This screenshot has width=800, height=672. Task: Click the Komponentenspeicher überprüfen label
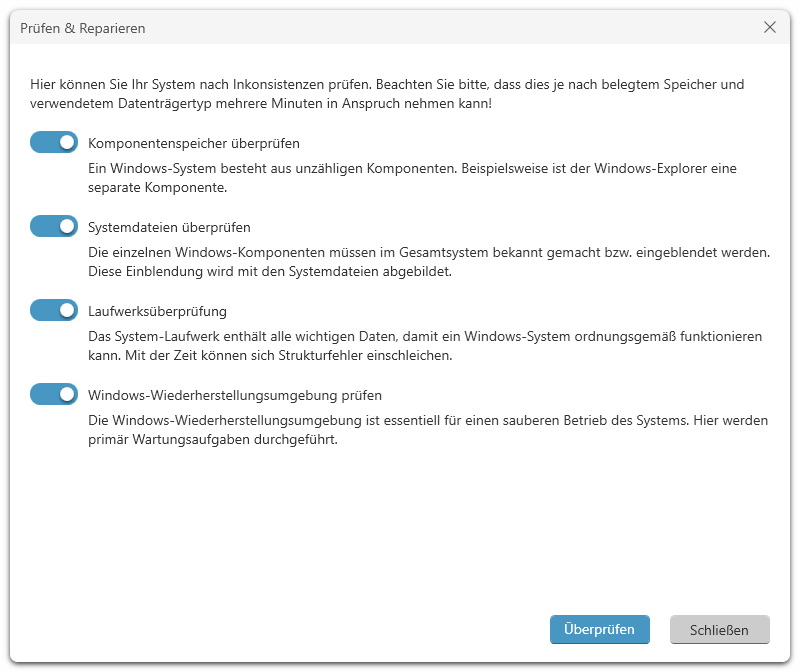194,143
